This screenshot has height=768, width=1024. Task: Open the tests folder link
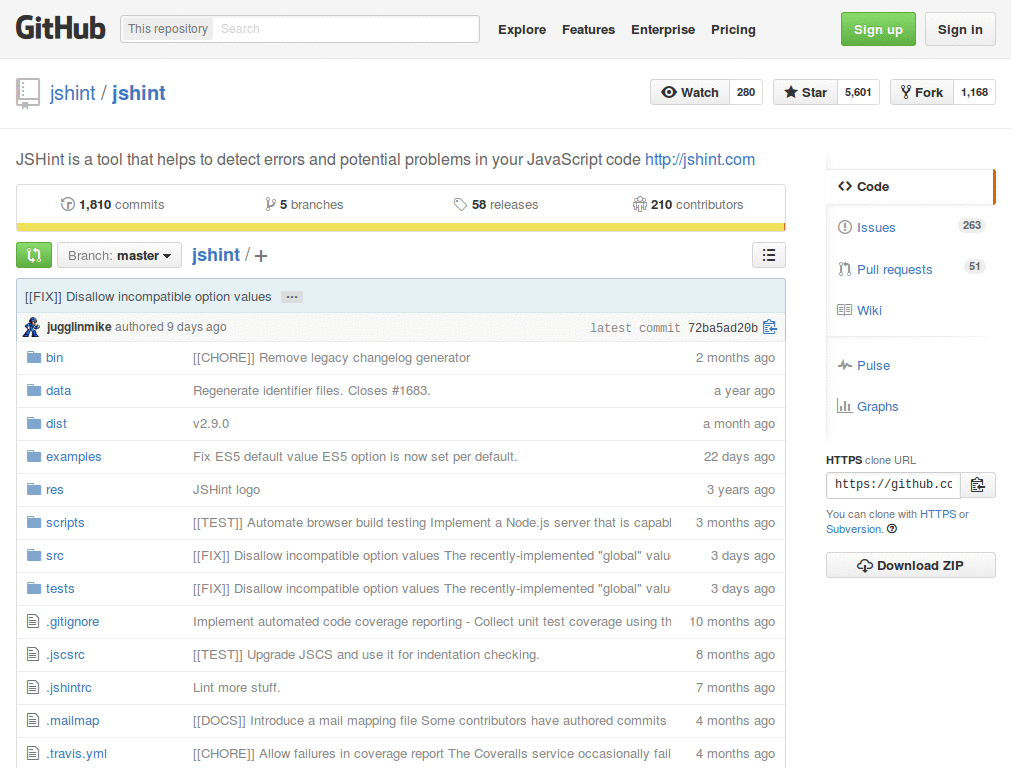(x=60, y=588)
